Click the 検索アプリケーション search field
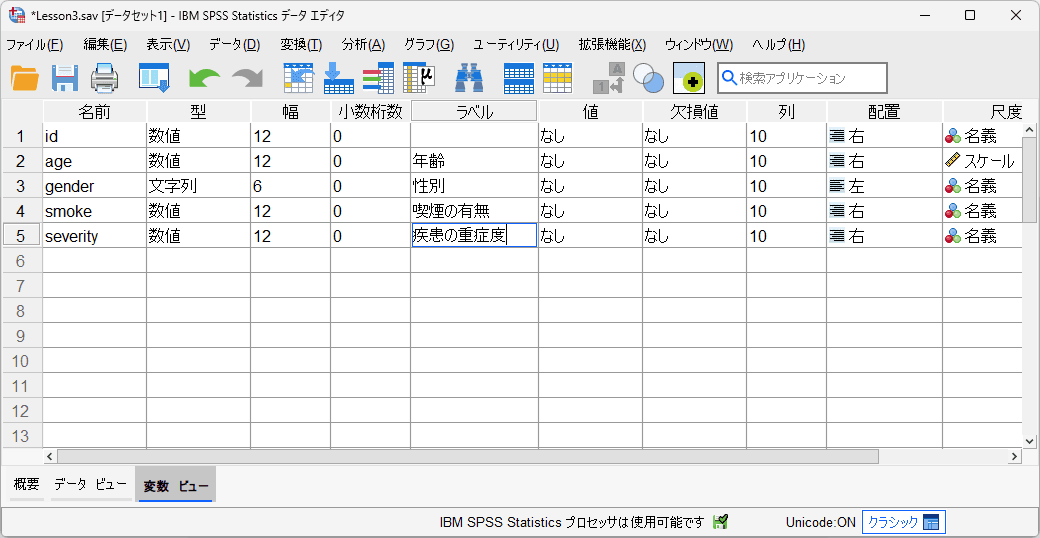1040x538 pixels. coord(802,78)
